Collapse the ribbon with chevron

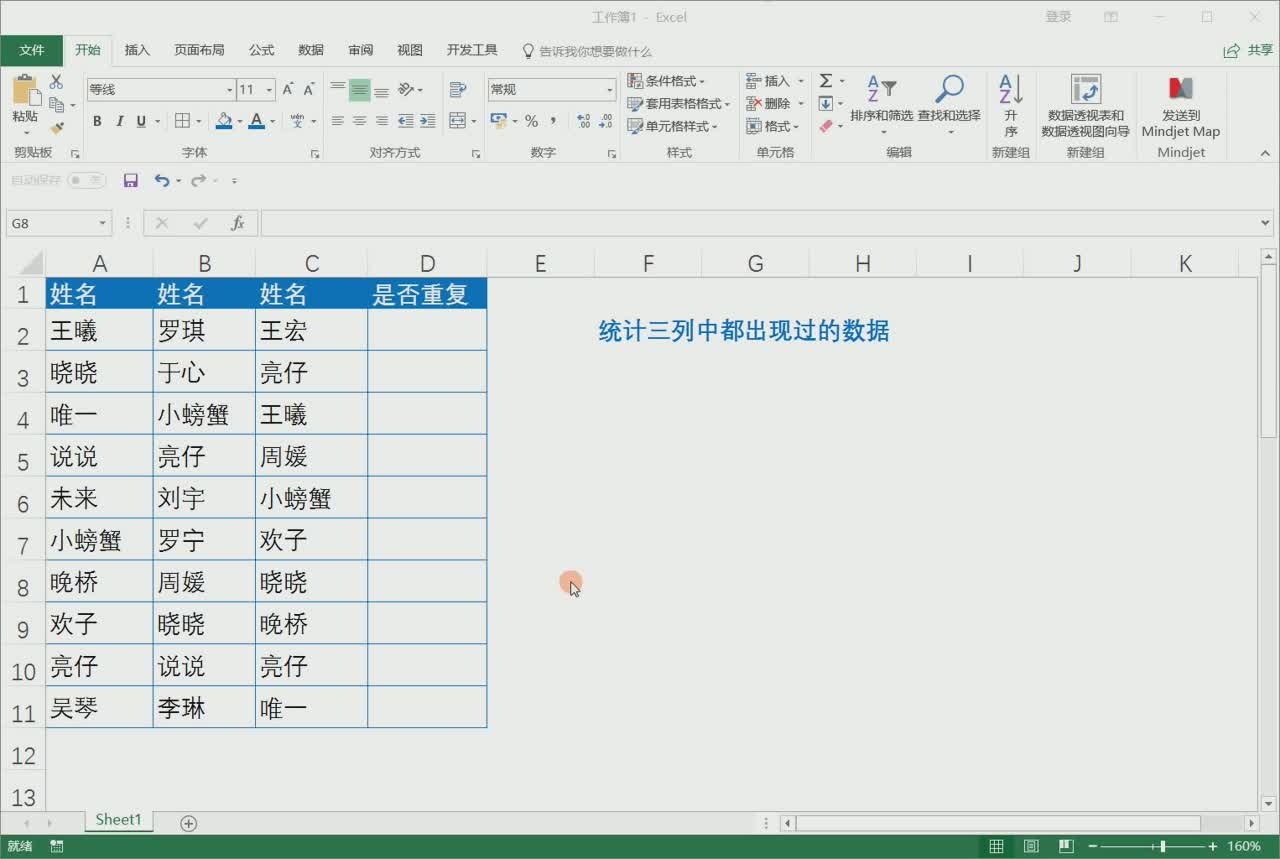coord(1264,153)
